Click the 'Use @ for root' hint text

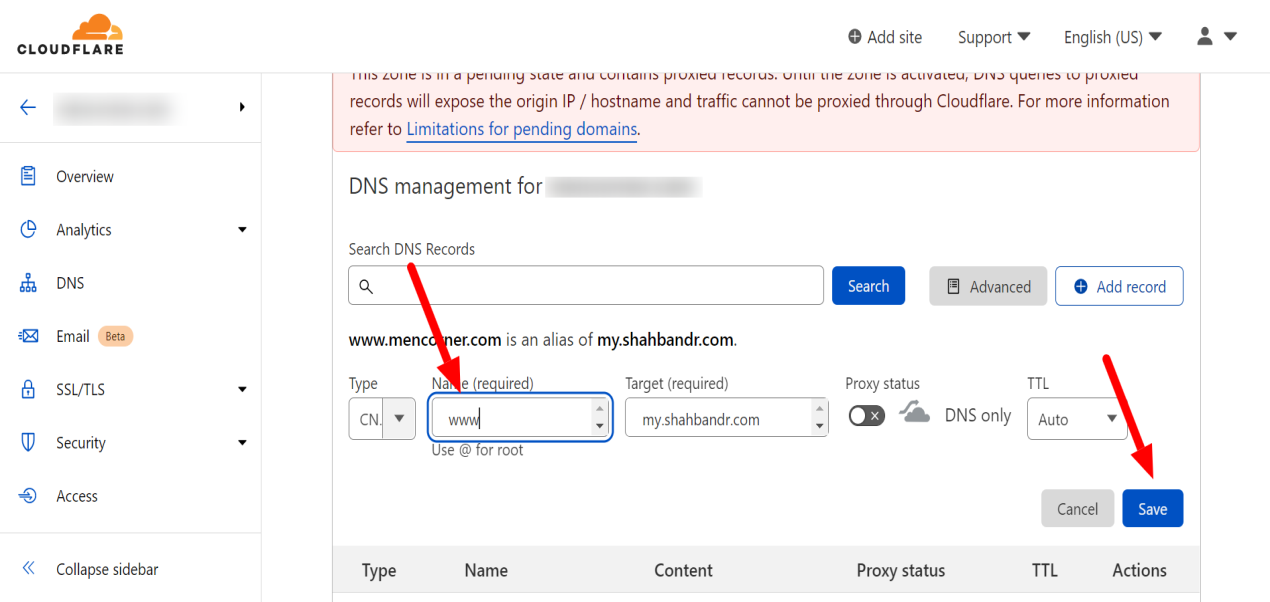click(x=477, y=450)
